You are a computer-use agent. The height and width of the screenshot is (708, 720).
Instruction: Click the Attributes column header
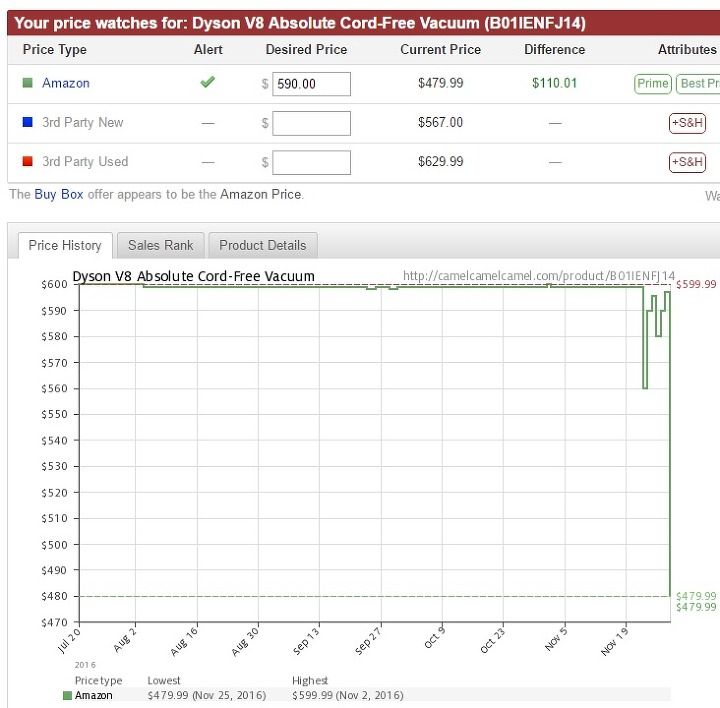coord(687,49)
